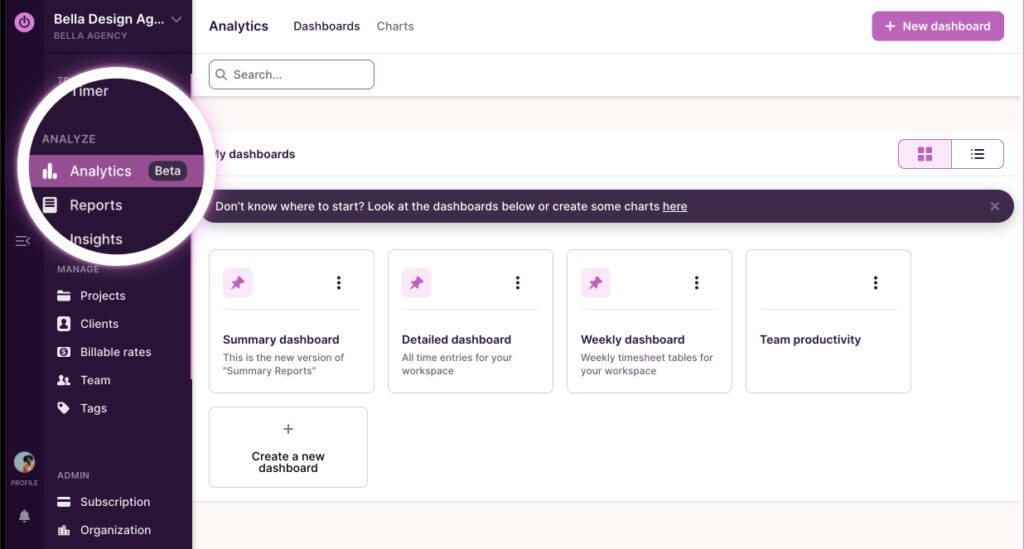Image resolution: width=1024 pixels, height=549 pixels.
Task: Click the "All time entries for your workspace" description
Action: coord(457,364)
